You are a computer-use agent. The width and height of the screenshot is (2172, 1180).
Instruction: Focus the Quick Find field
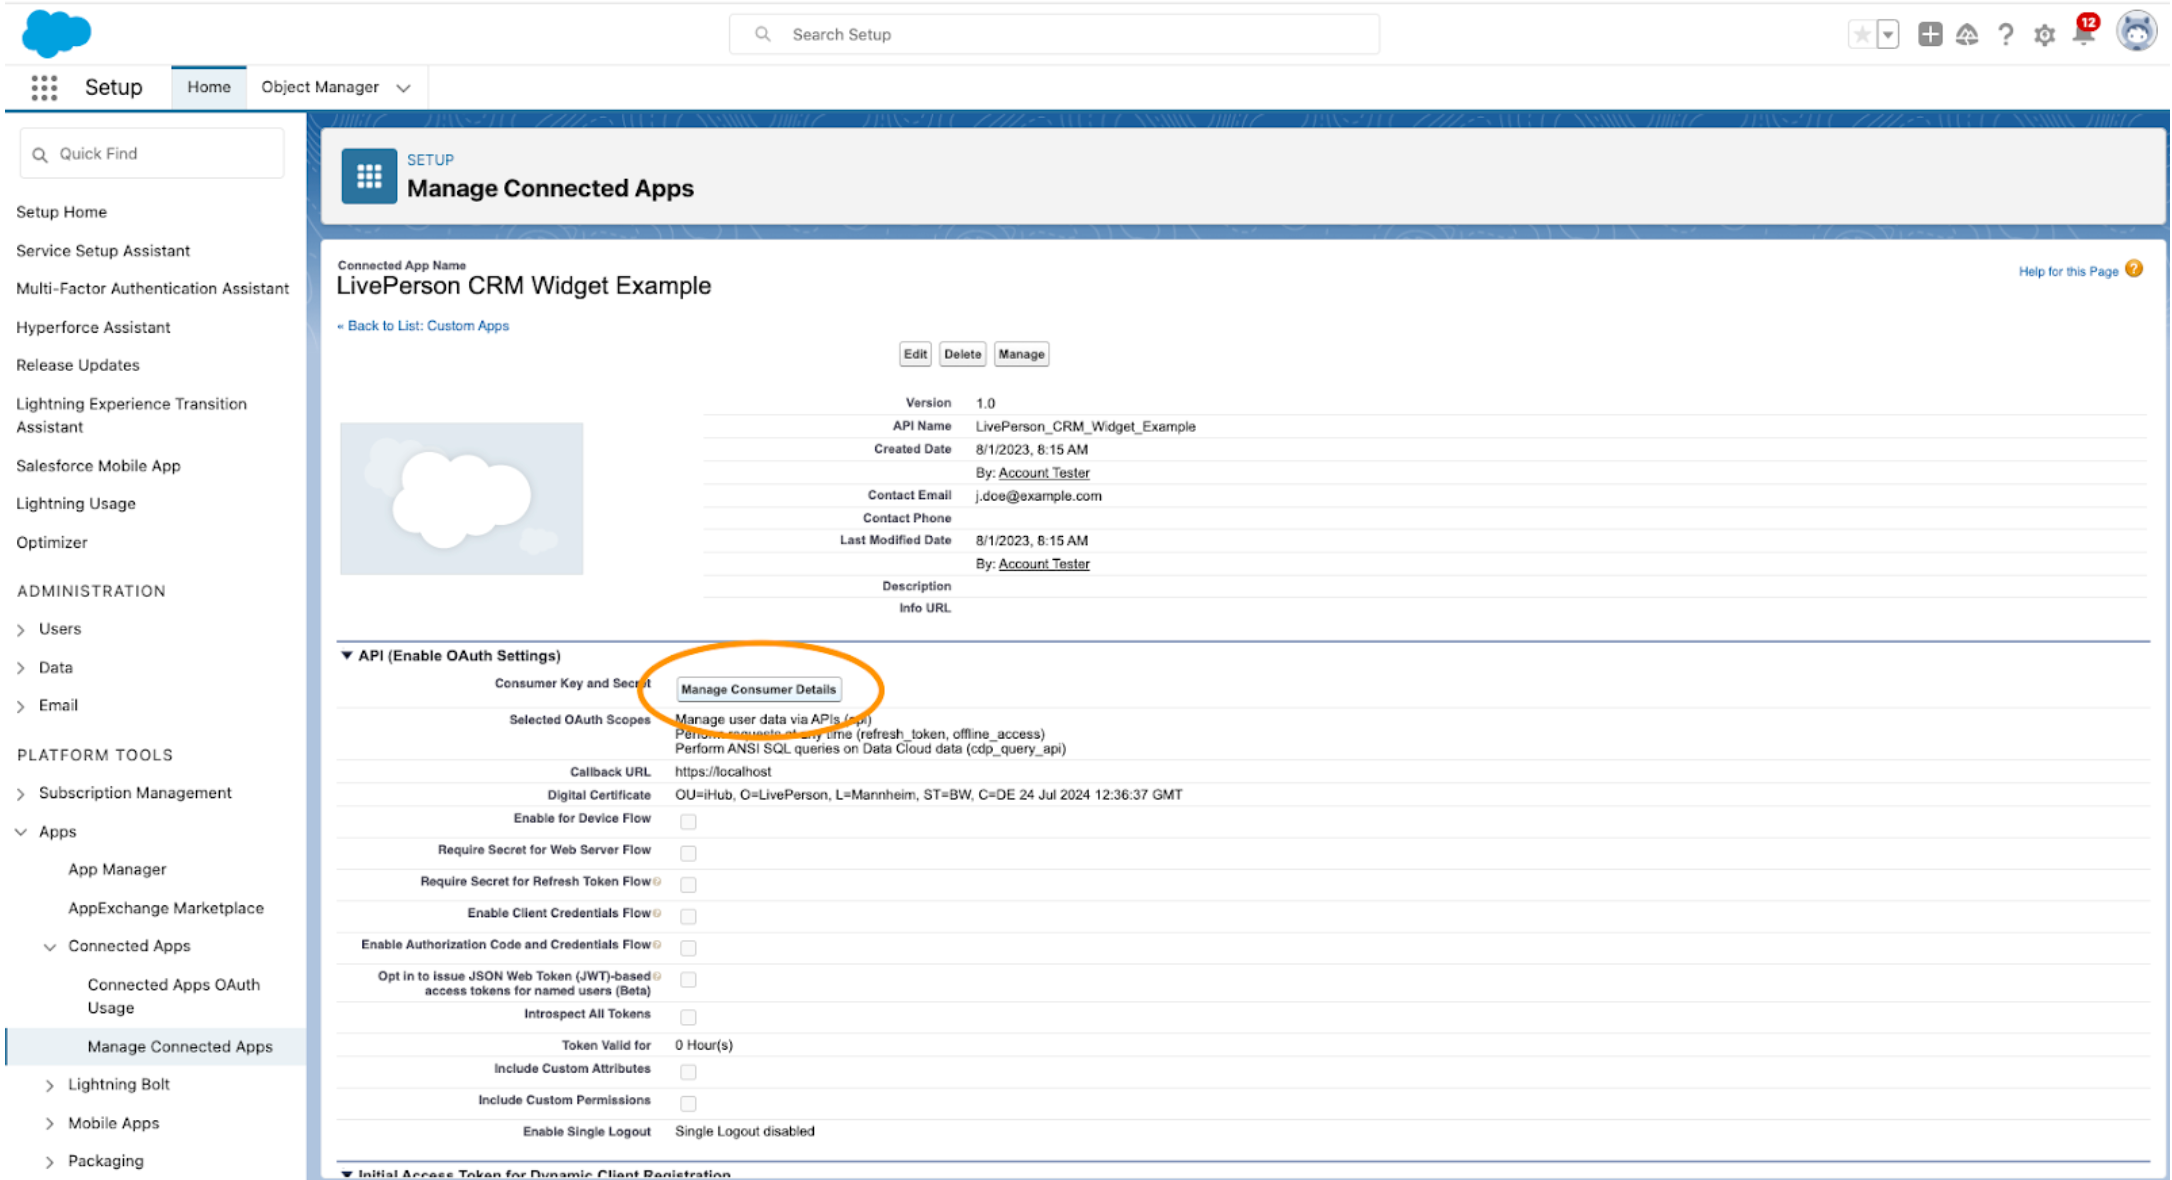point(152,154)
